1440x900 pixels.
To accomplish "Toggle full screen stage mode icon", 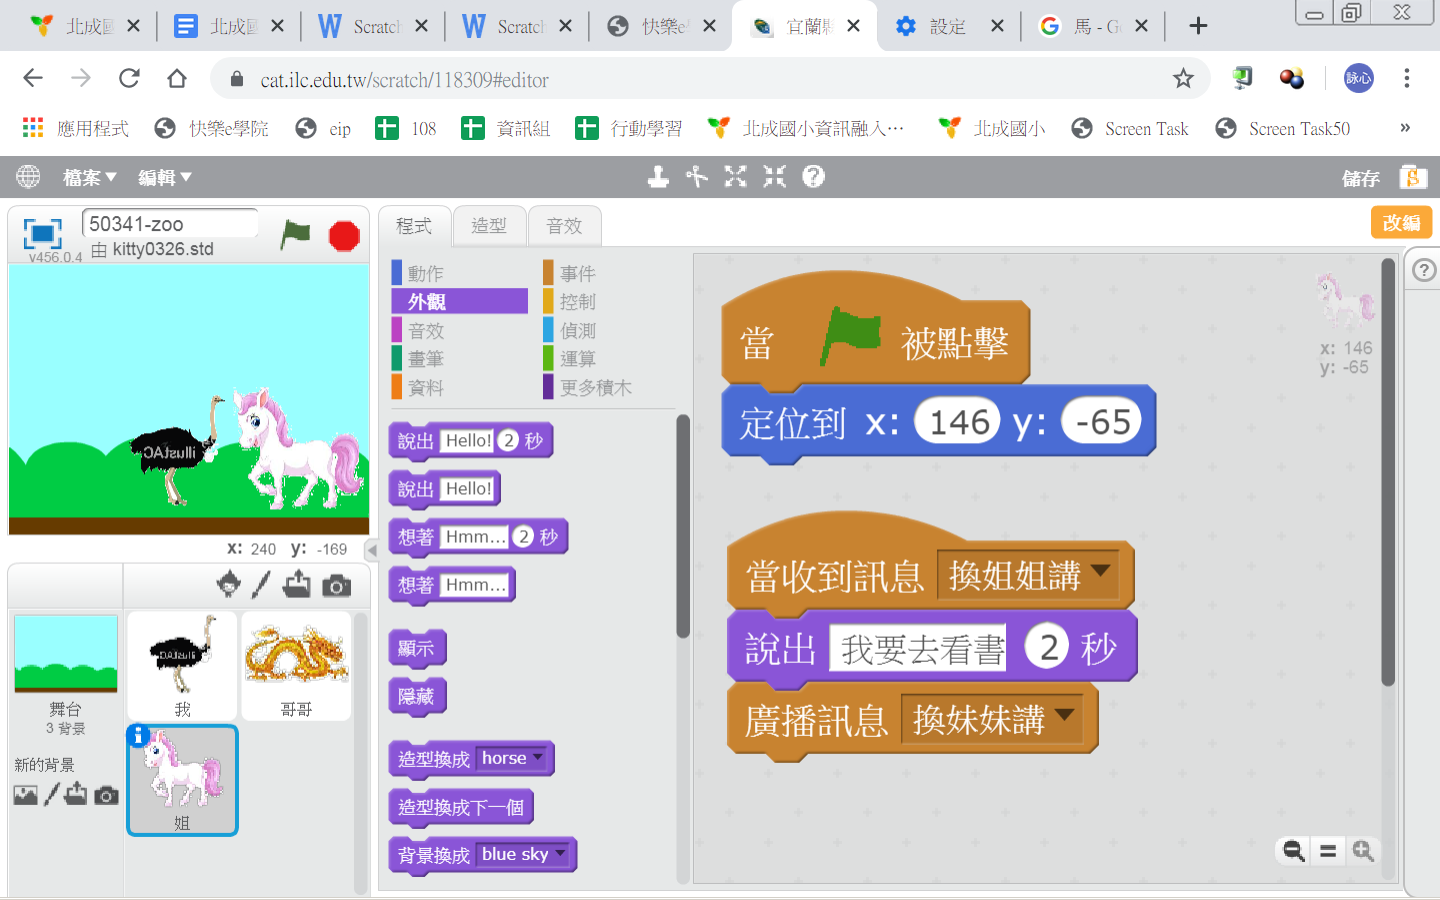I will 42,233.
